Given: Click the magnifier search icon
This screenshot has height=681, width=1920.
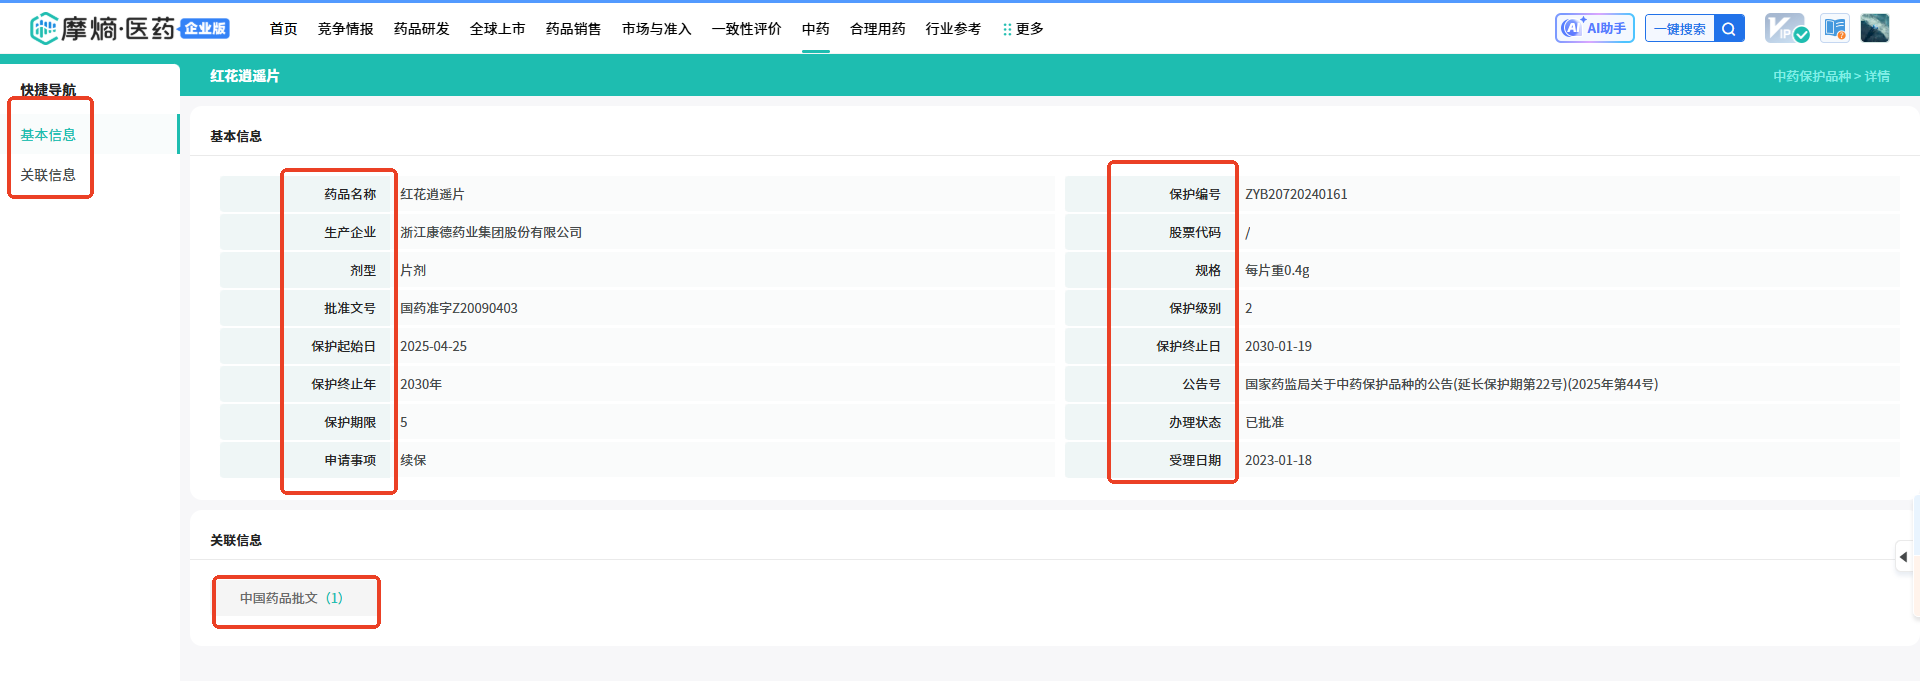Looking at the screenshot, I should click(1729, 28).
